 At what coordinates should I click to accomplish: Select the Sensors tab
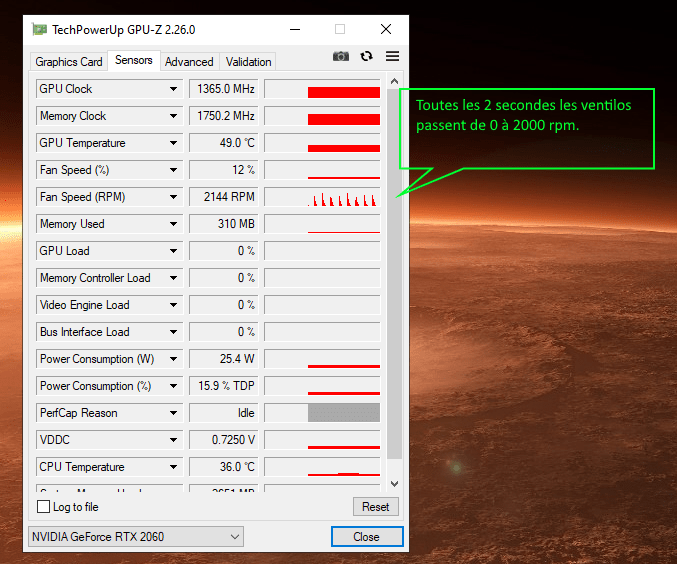tap(134, 60)
